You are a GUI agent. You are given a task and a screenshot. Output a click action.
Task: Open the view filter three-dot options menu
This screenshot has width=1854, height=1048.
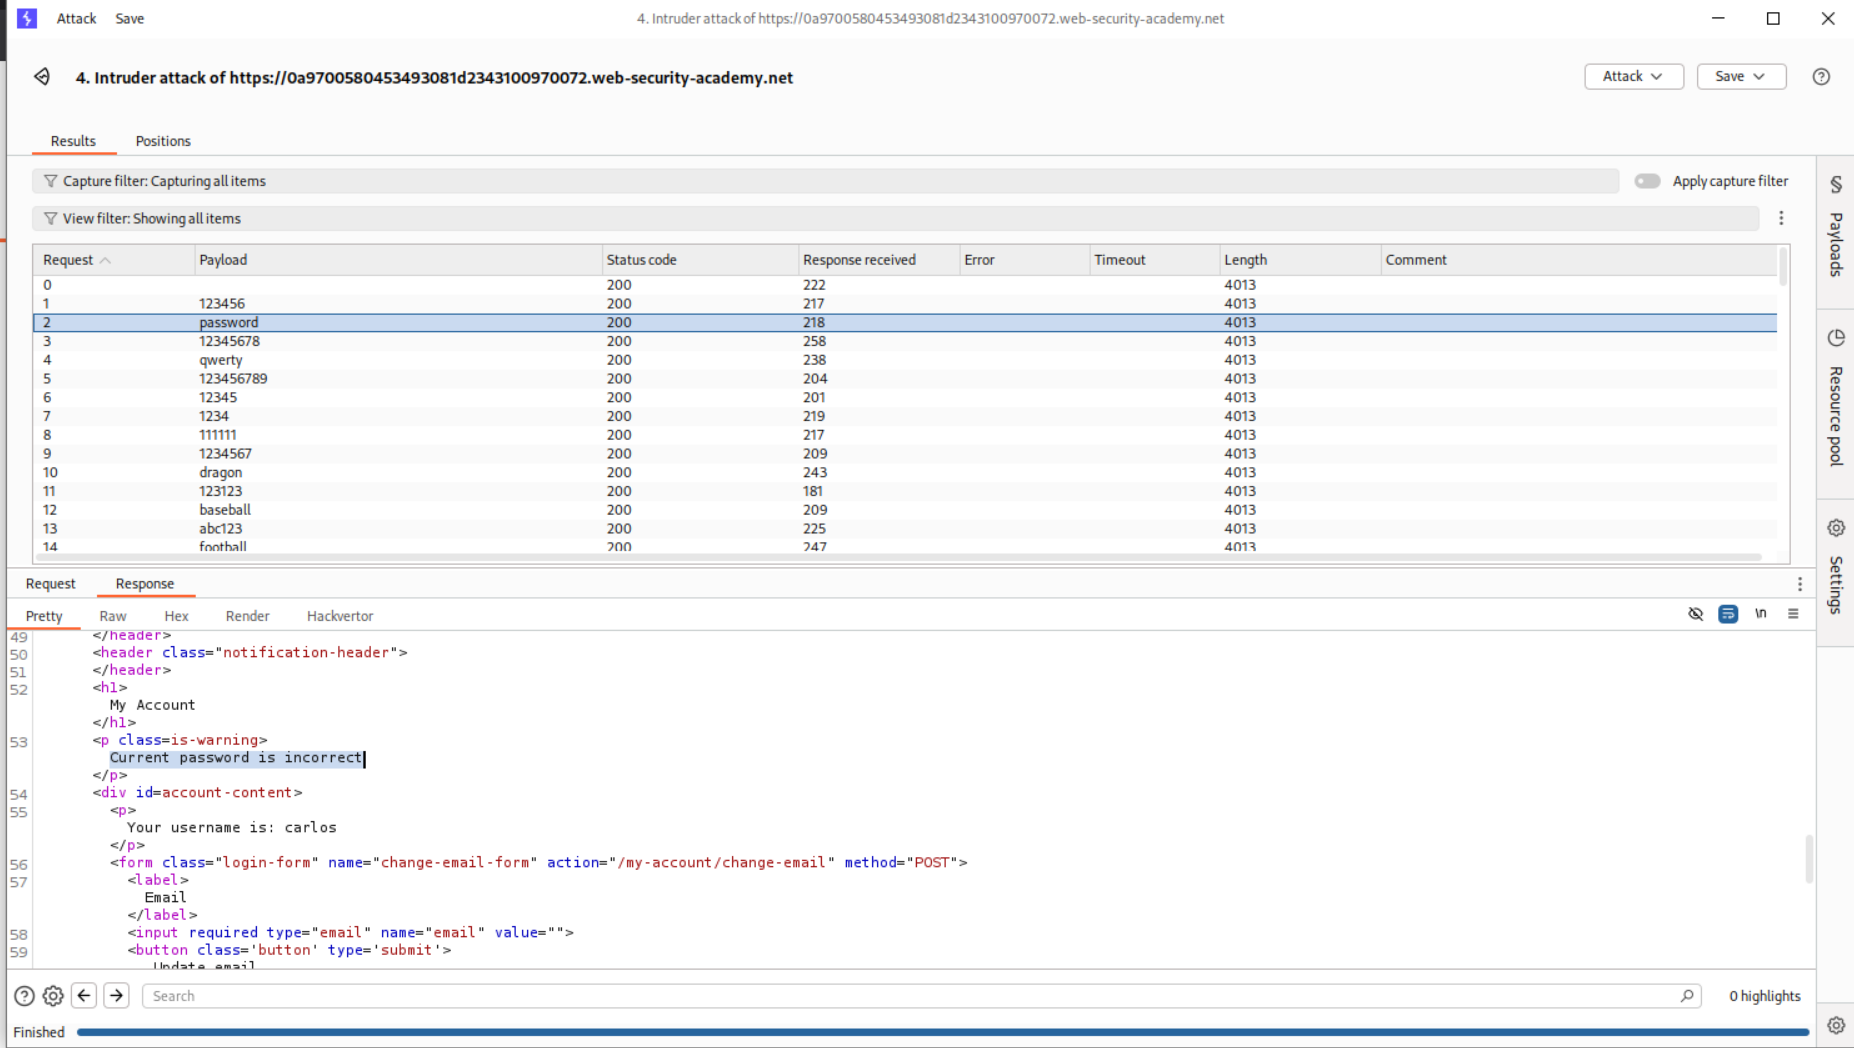click(x=1781, y=218)
